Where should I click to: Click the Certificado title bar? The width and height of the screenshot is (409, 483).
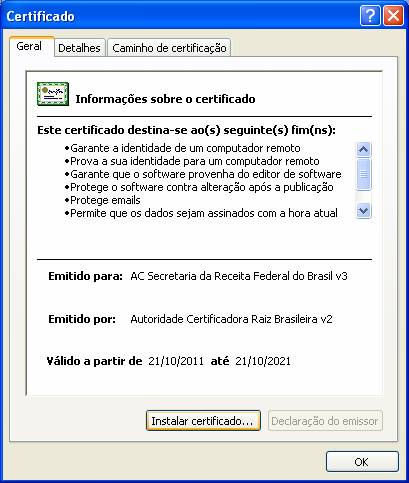pos(180,16)
